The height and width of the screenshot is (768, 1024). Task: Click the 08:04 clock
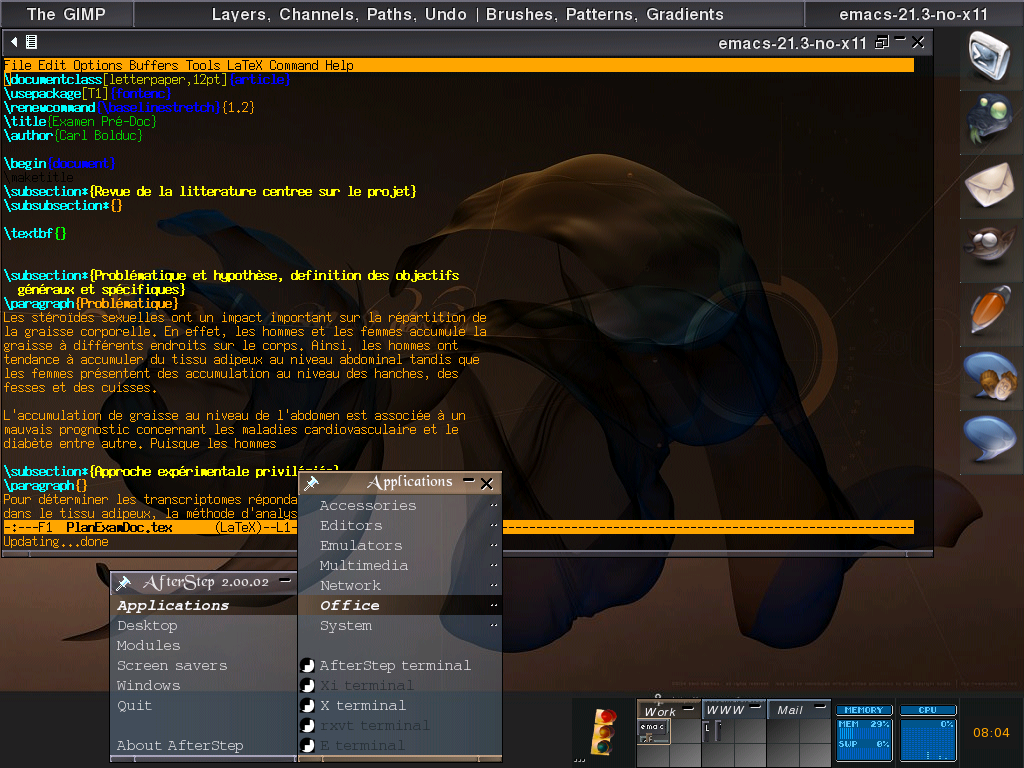click(x=991, y=733)
